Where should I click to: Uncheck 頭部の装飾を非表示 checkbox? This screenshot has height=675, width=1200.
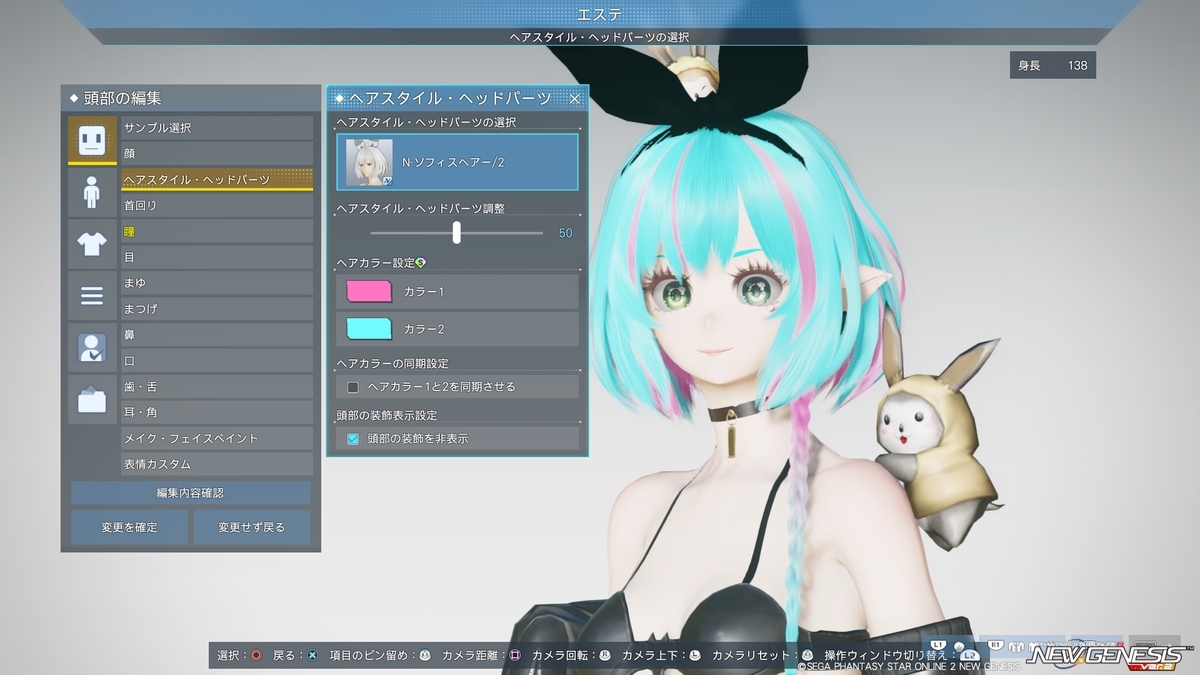pos(352,438)
